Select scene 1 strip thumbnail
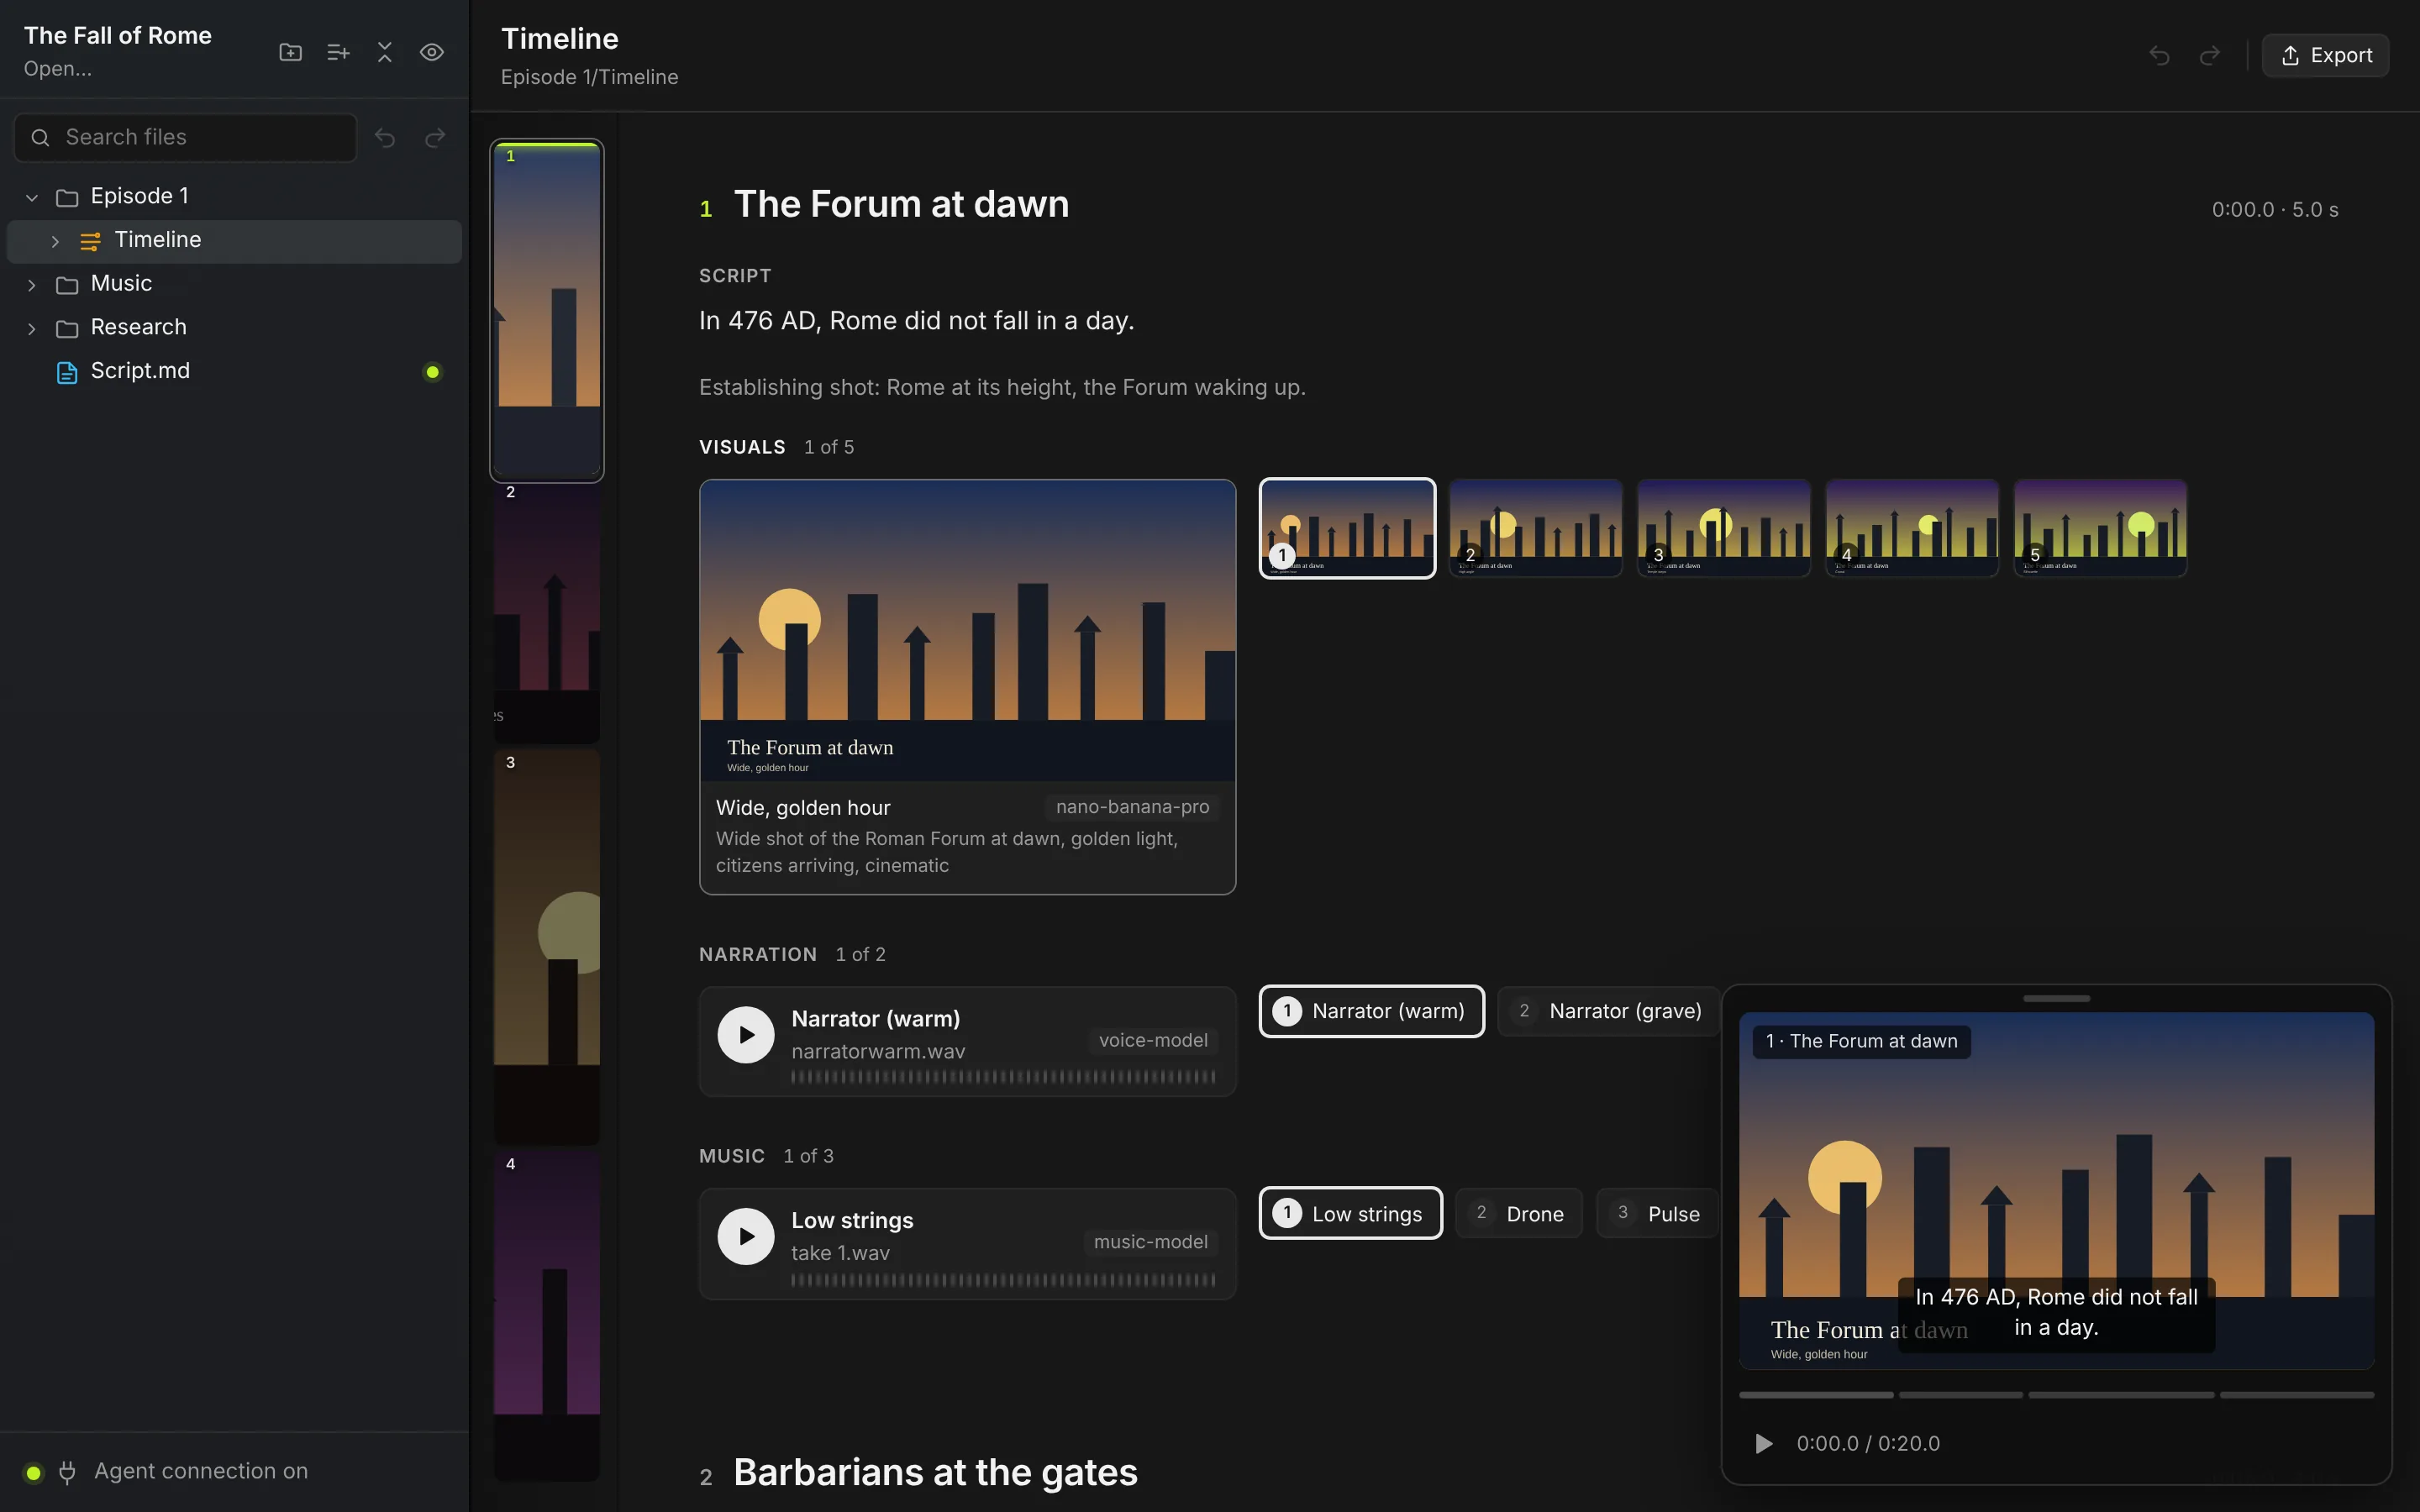The width and height of the screenshot is (2420, 1512). [x=547, y=310]
